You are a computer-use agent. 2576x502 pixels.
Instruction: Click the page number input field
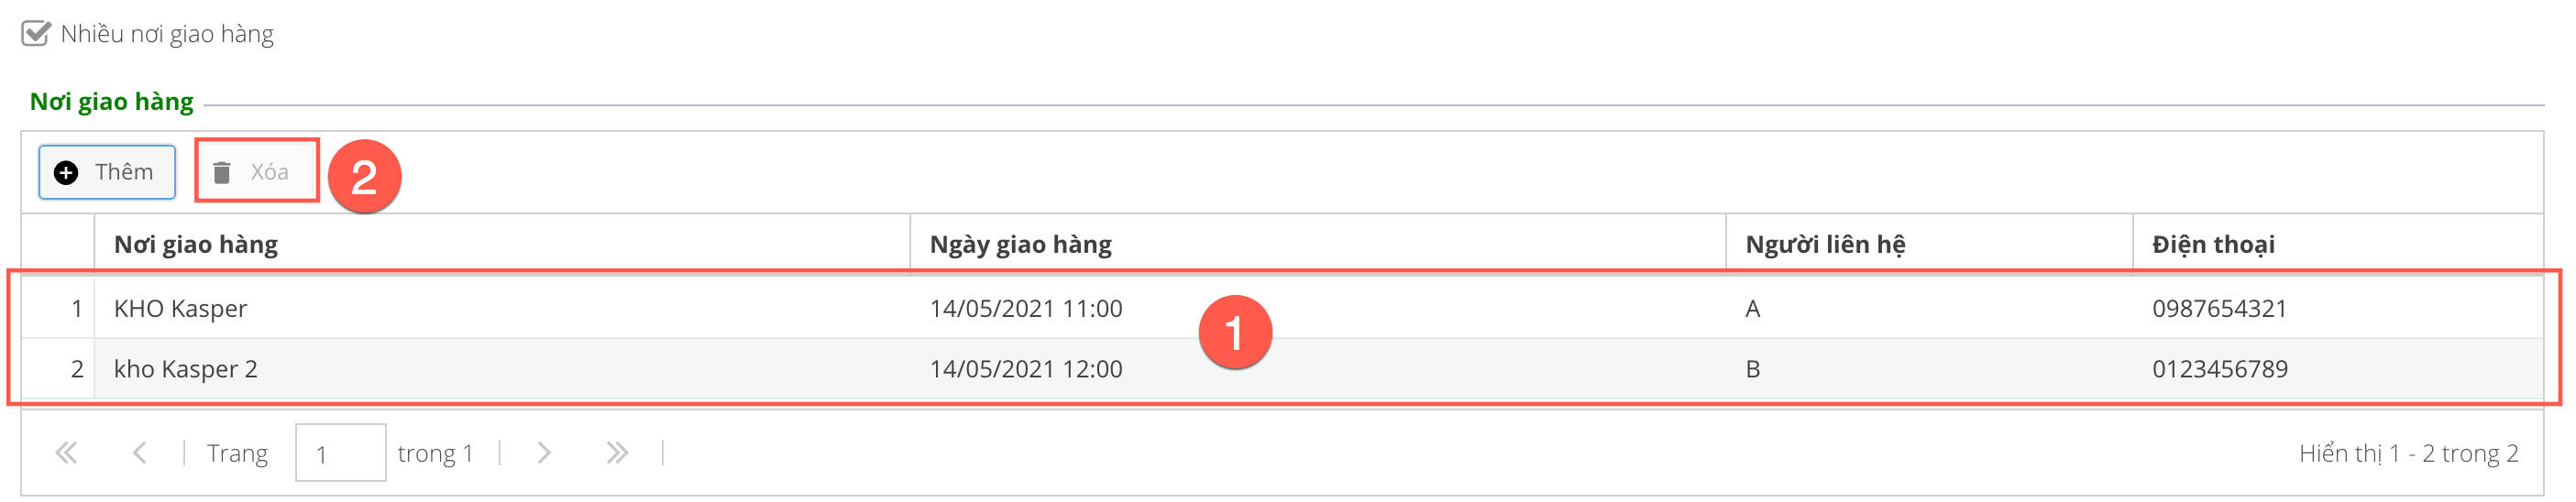[x=340, y=453]
